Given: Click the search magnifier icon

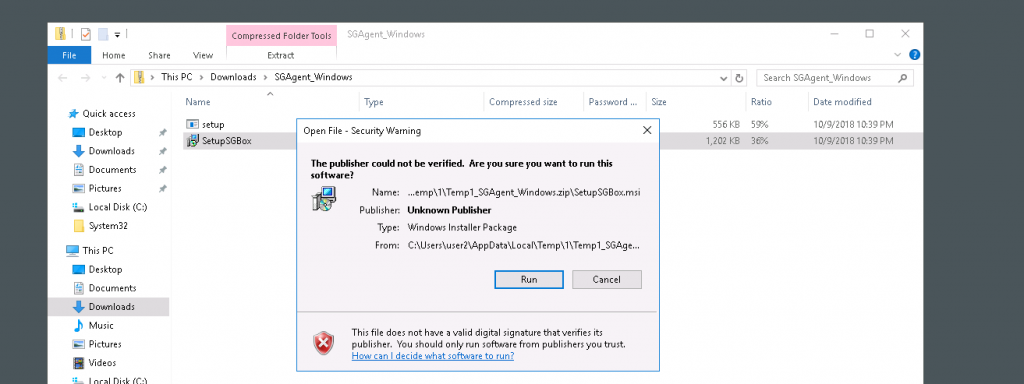Looking at the screenshot, I should coord(903,78).
